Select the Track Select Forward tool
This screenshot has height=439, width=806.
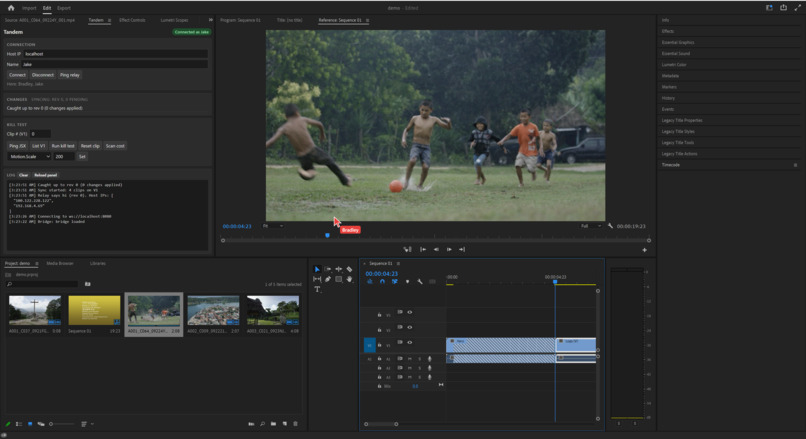coord(328,269)
